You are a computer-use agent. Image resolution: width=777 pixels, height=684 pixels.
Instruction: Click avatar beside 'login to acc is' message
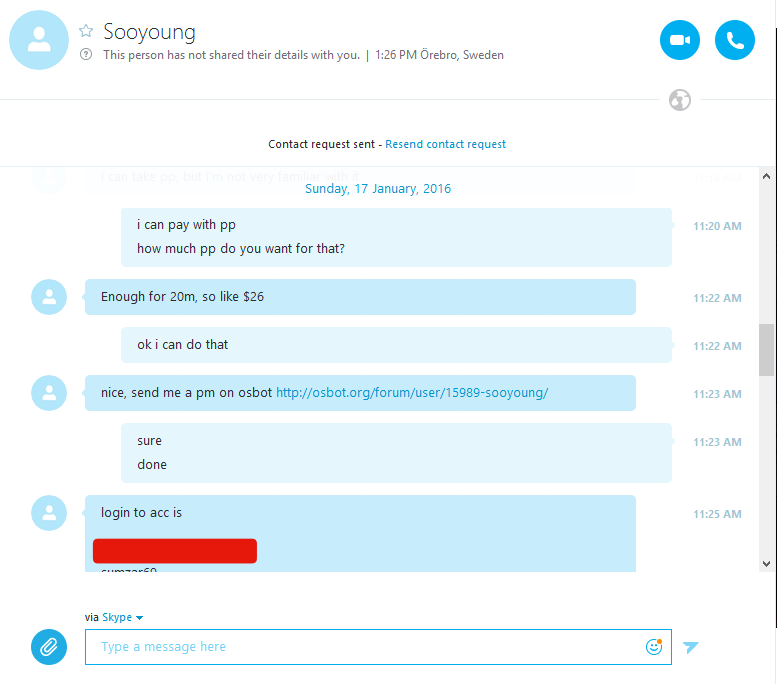coord(49,513)
